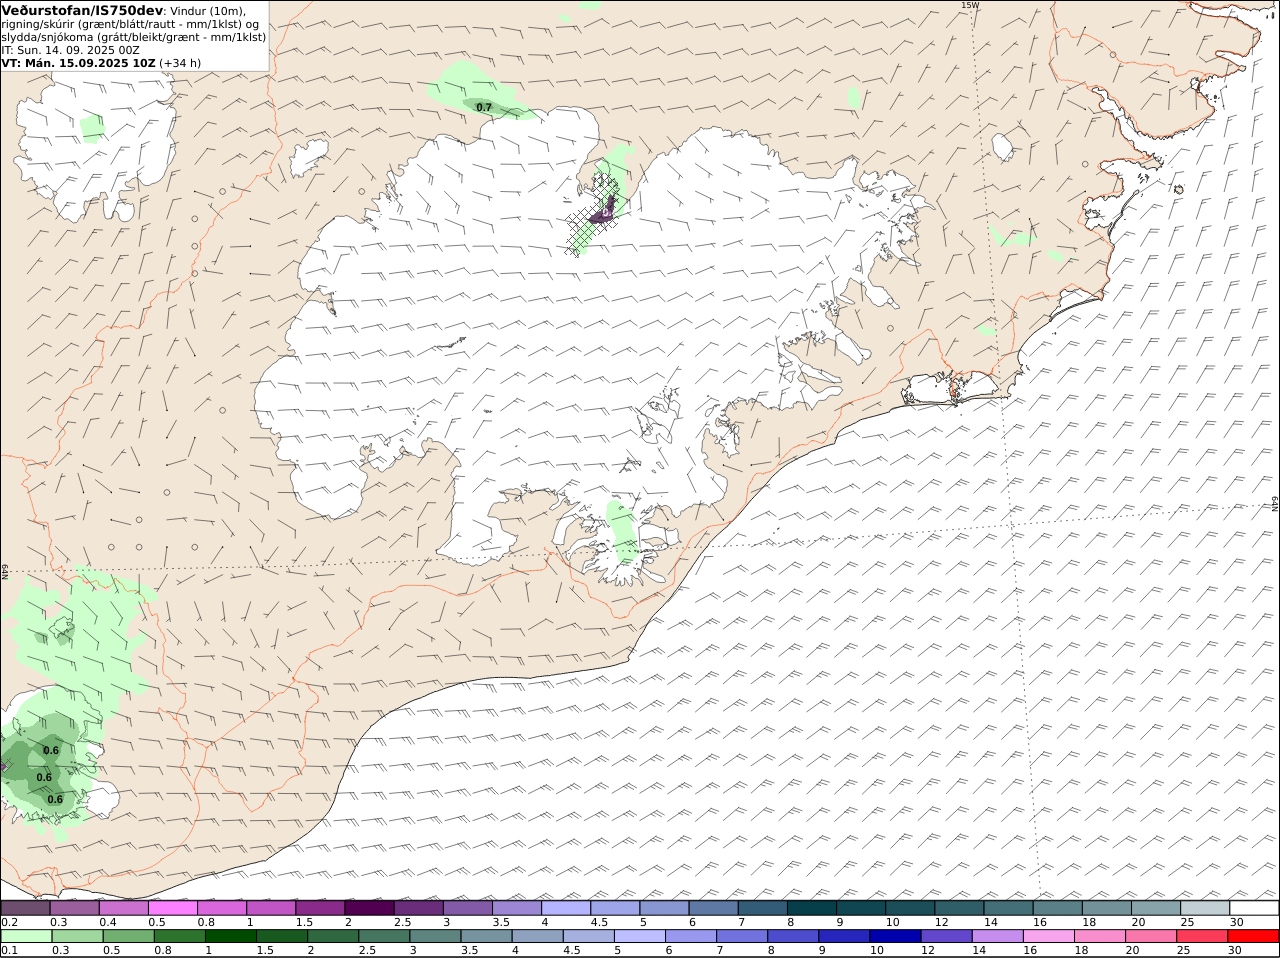Image resolution: width=1280 pixels, height=958 pixels.
Task: Click the '14' label in the upper legend row
Action: click(x=990, y=922)
